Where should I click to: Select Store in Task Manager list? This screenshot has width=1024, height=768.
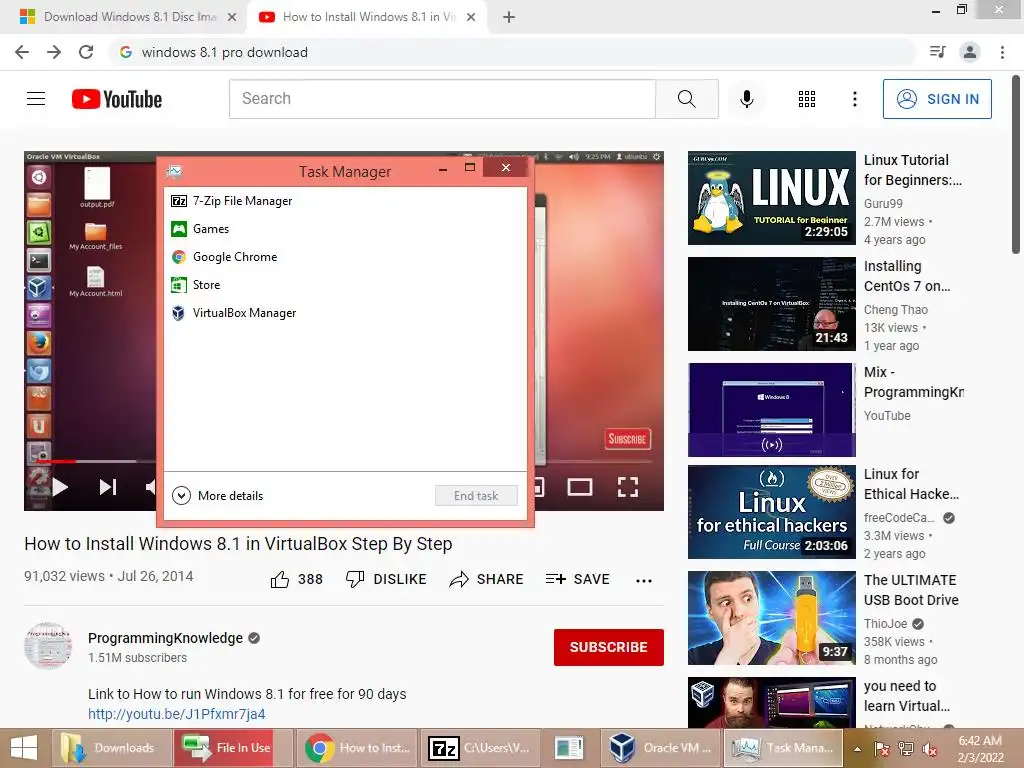point(345,285)
